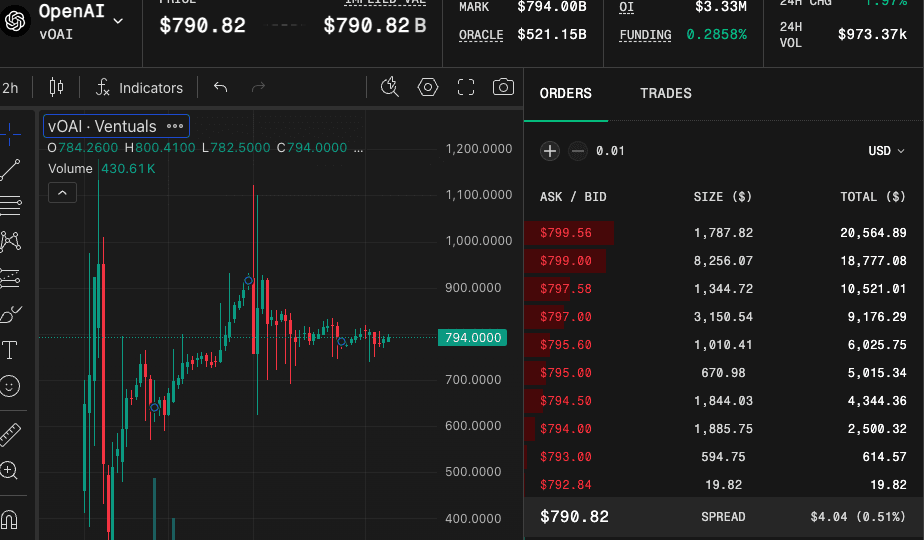Select the $799.56 ask row
The image size is (924, 540).
[723, 233]
